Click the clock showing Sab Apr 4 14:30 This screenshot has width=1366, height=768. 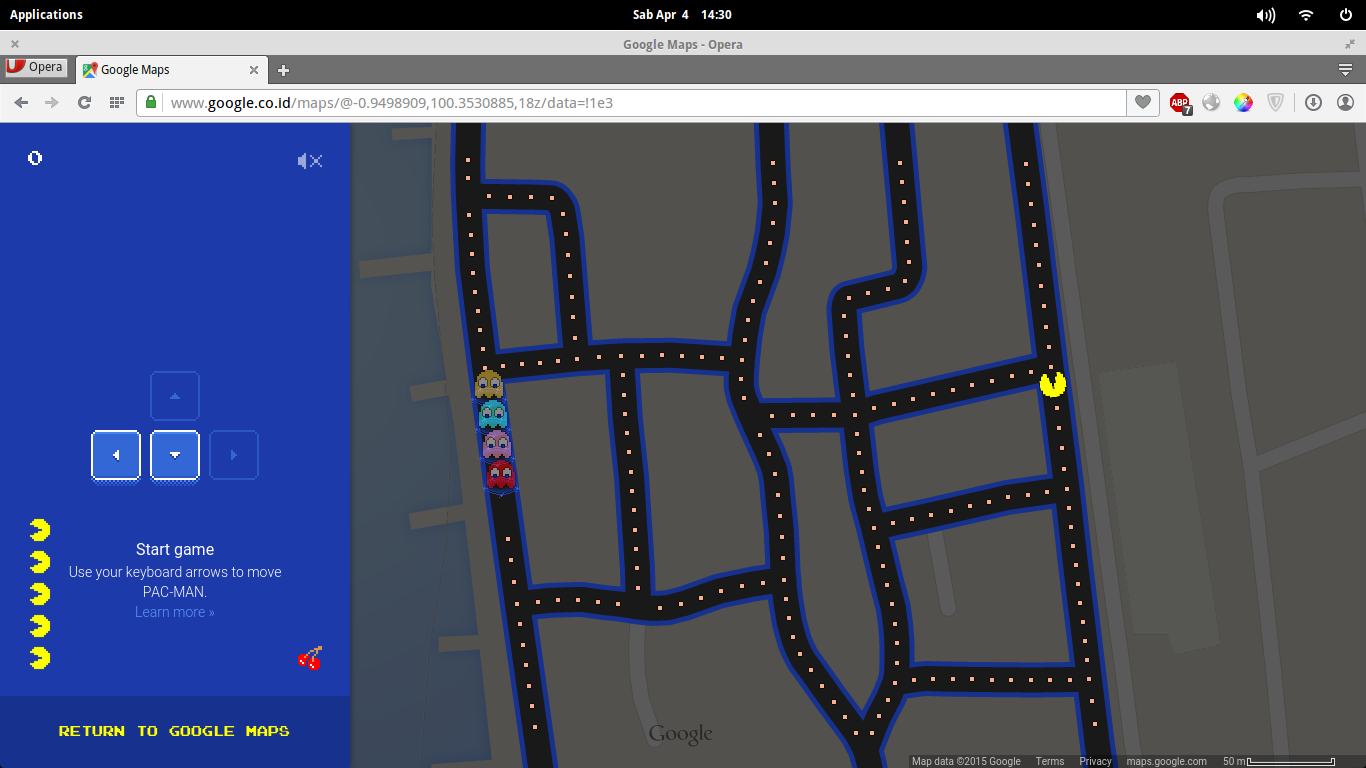click(682, 14)
